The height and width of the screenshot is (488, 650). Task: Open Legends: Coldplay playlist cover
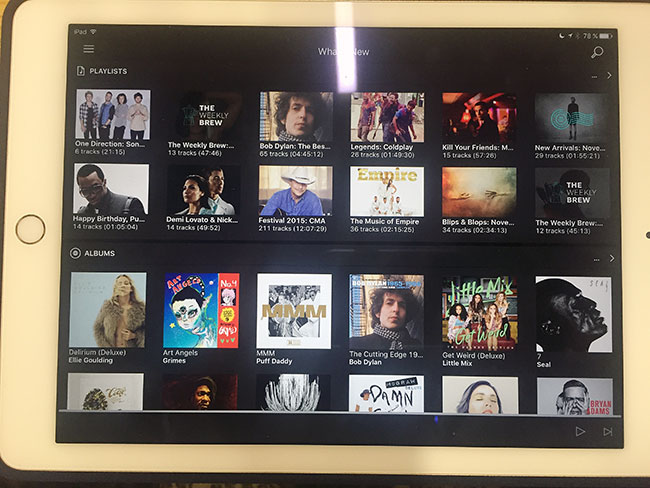(x=387, y=118)
